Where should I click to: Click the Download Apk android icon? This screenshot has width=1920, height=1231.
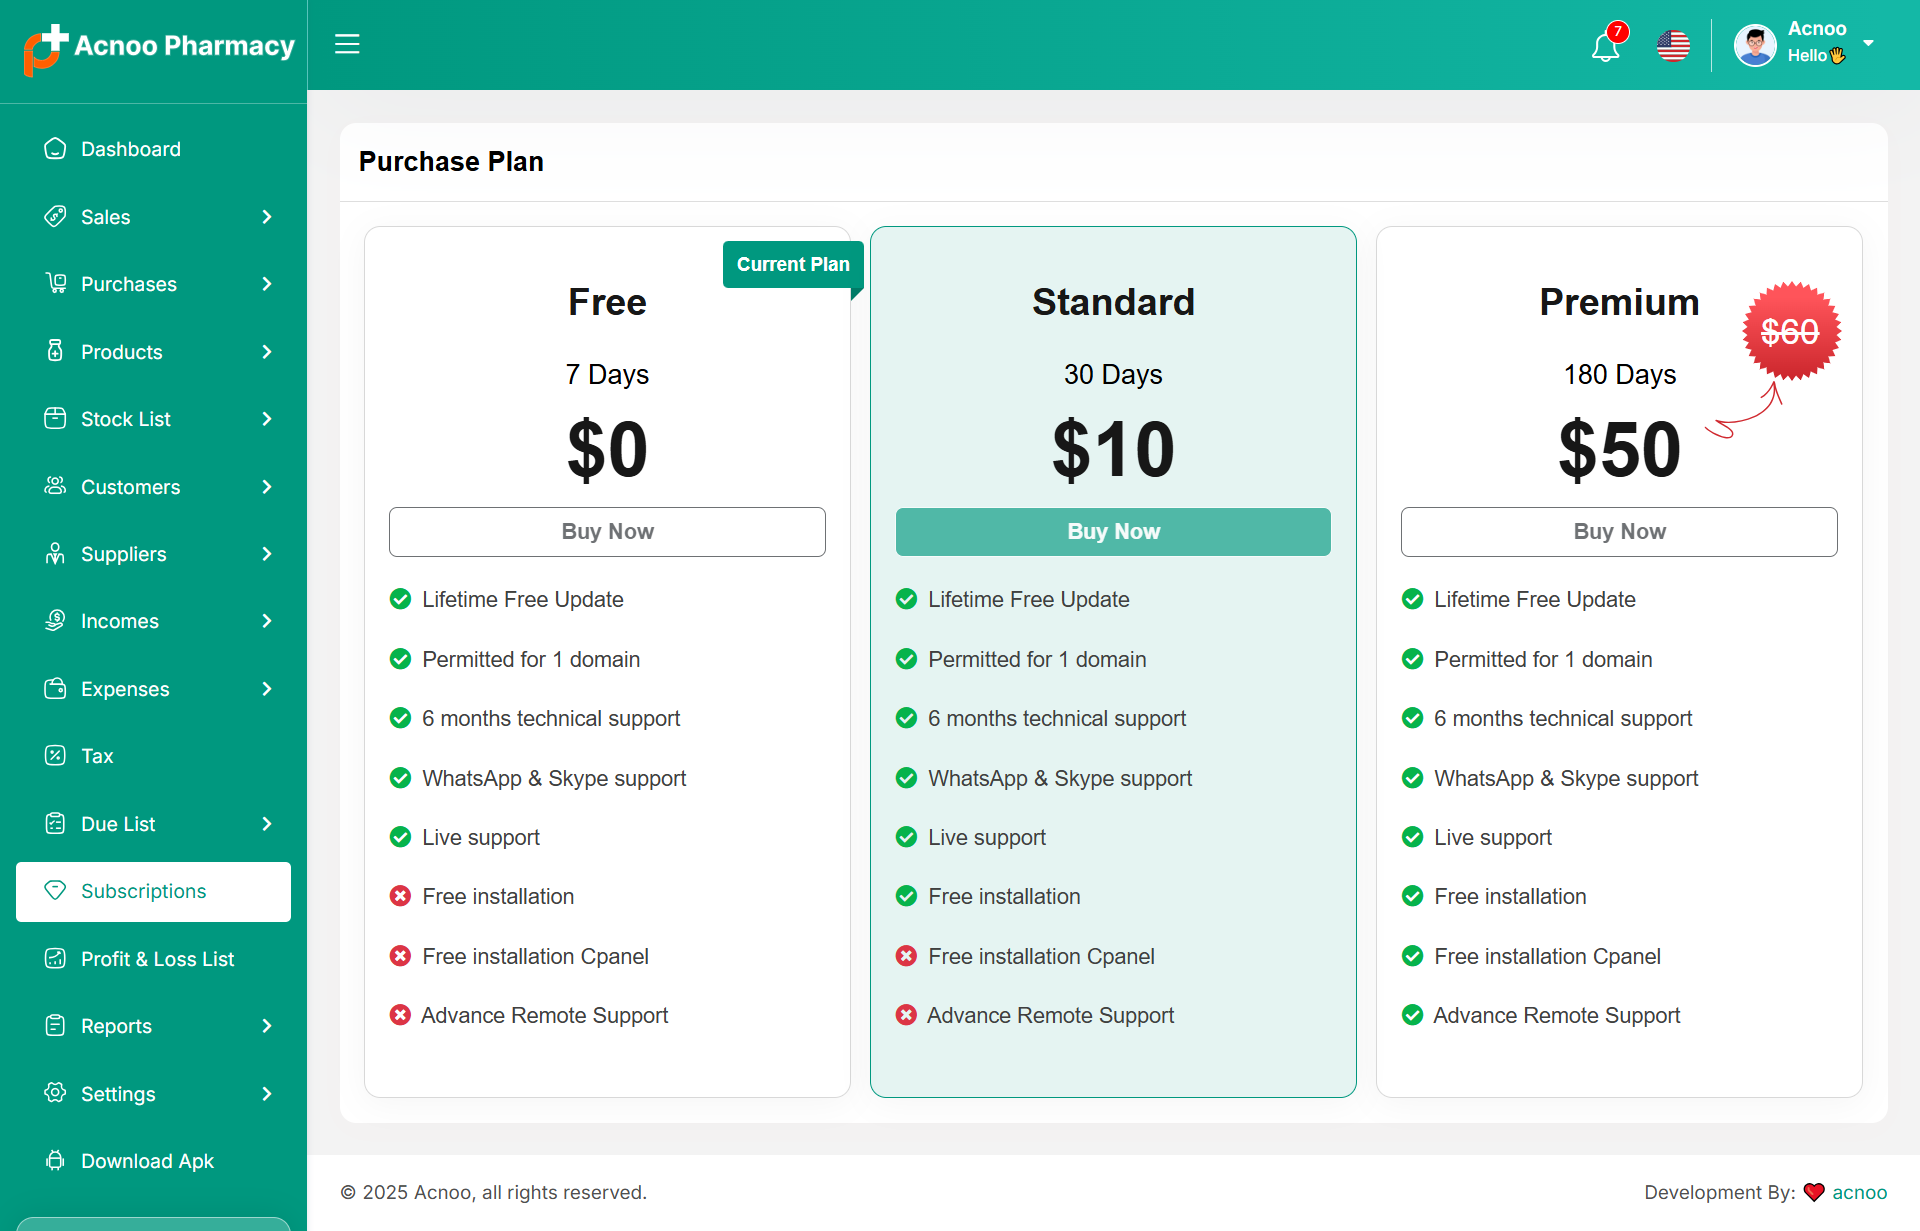coord(55,1161)
